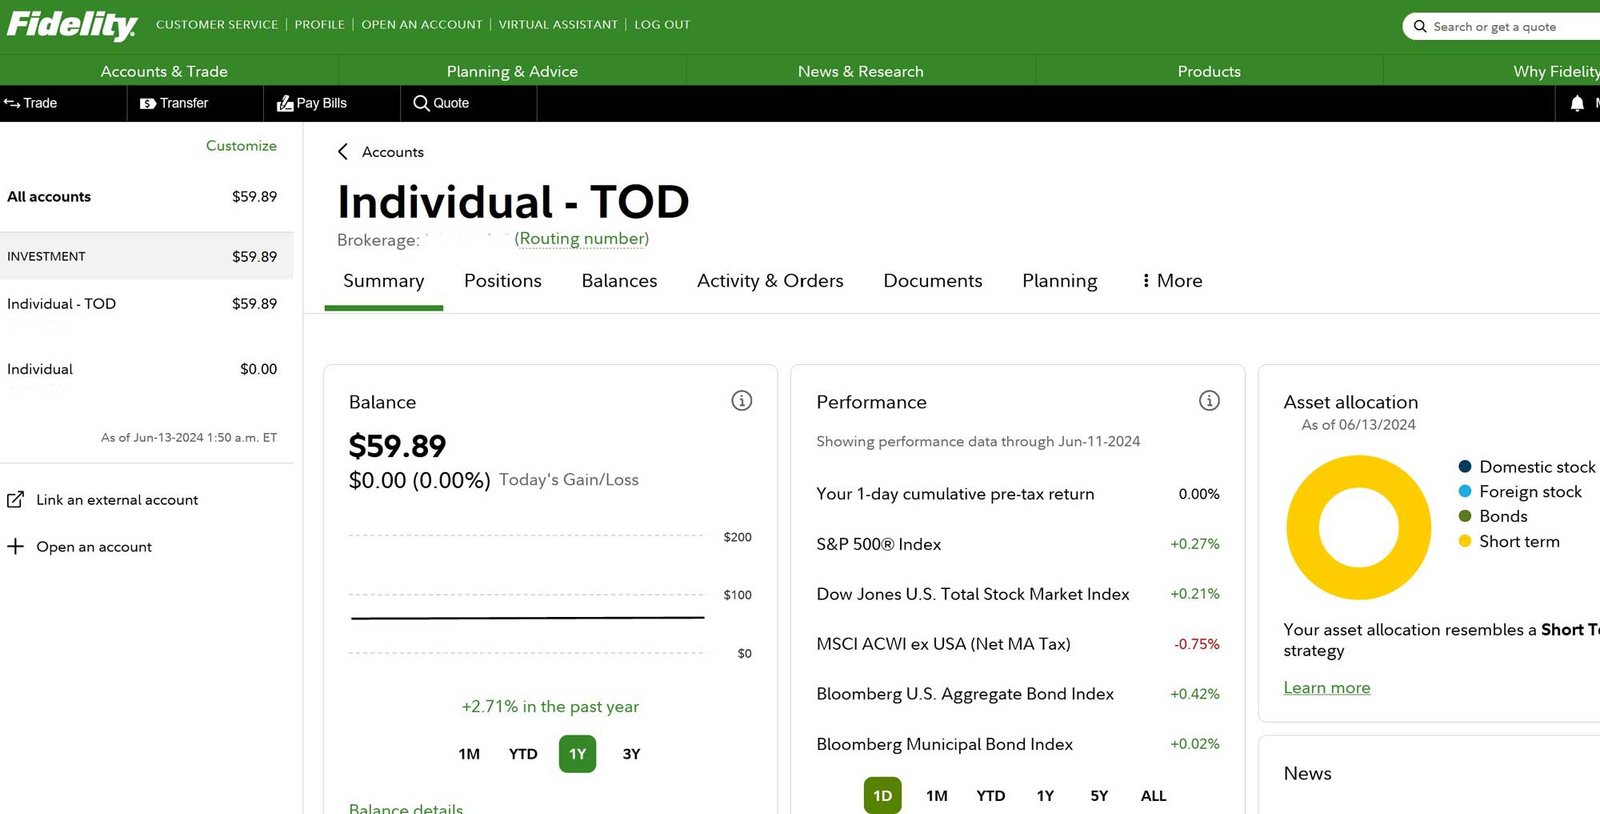Click the Performance card info icon
The width and height of the screenshot is (1600, 814).
1209,401
